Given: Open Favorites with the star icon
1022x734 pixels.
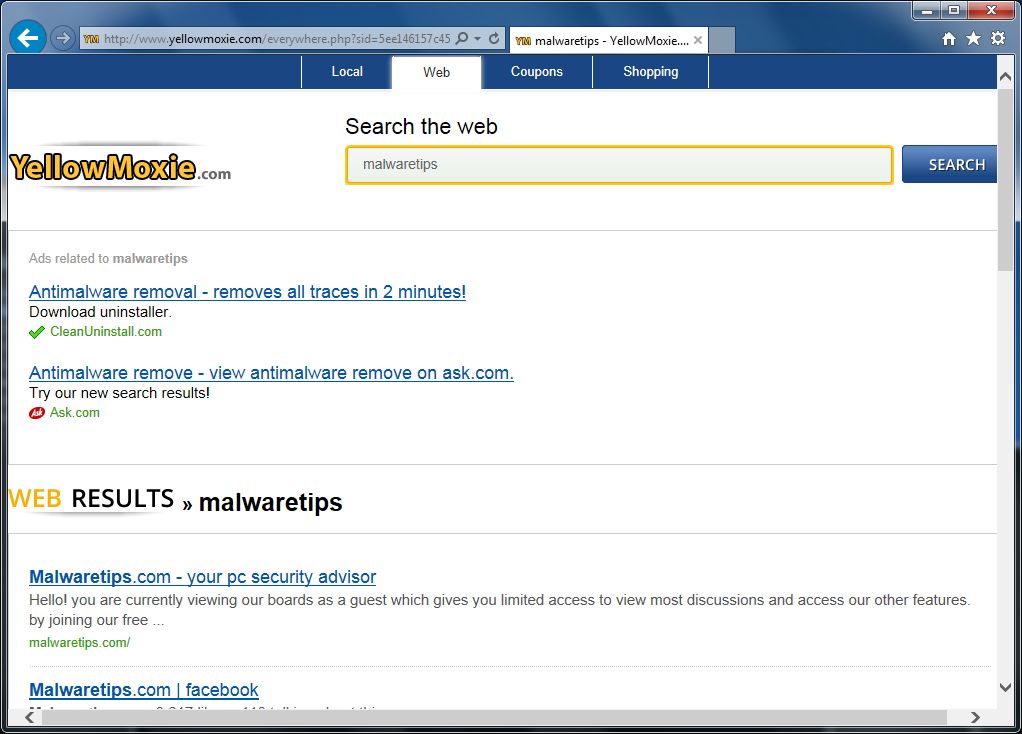Looking at the screenshot, I should [x=973, y=38].
